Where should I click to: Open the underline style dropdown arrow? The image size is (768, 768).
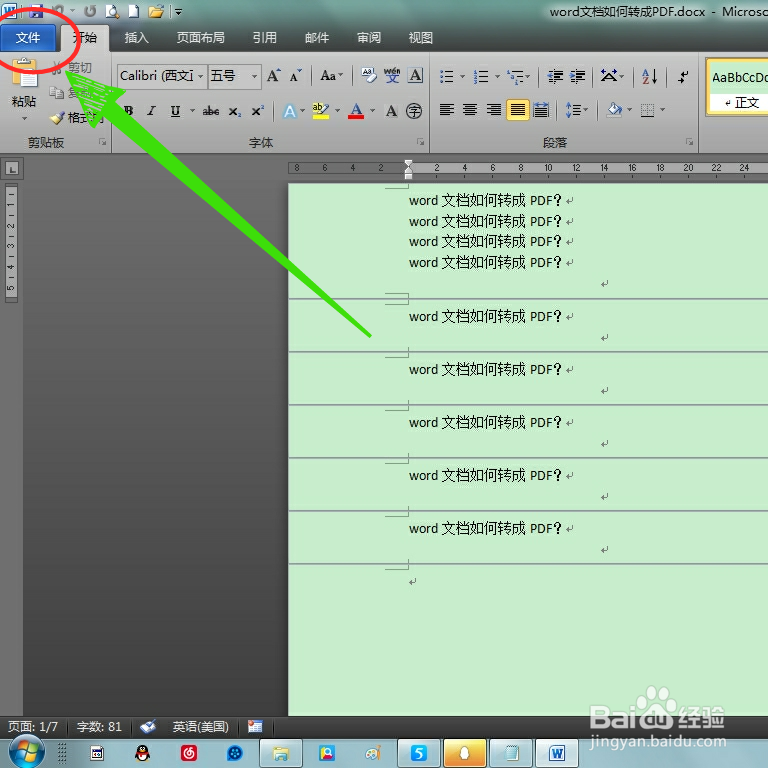(x=192, y=111)
